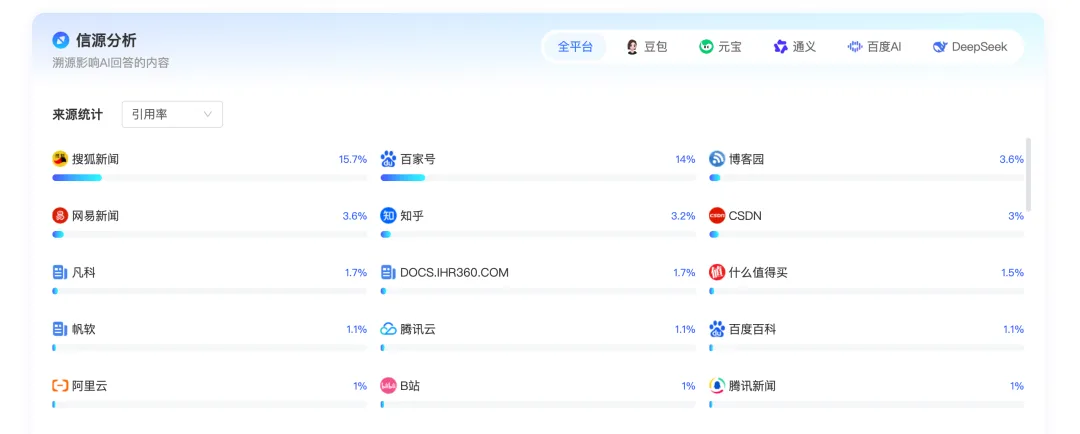The image size is (1080, 434).
Task: Click the 1.5% value for 什么值得买
Action: pos(1012,272)
